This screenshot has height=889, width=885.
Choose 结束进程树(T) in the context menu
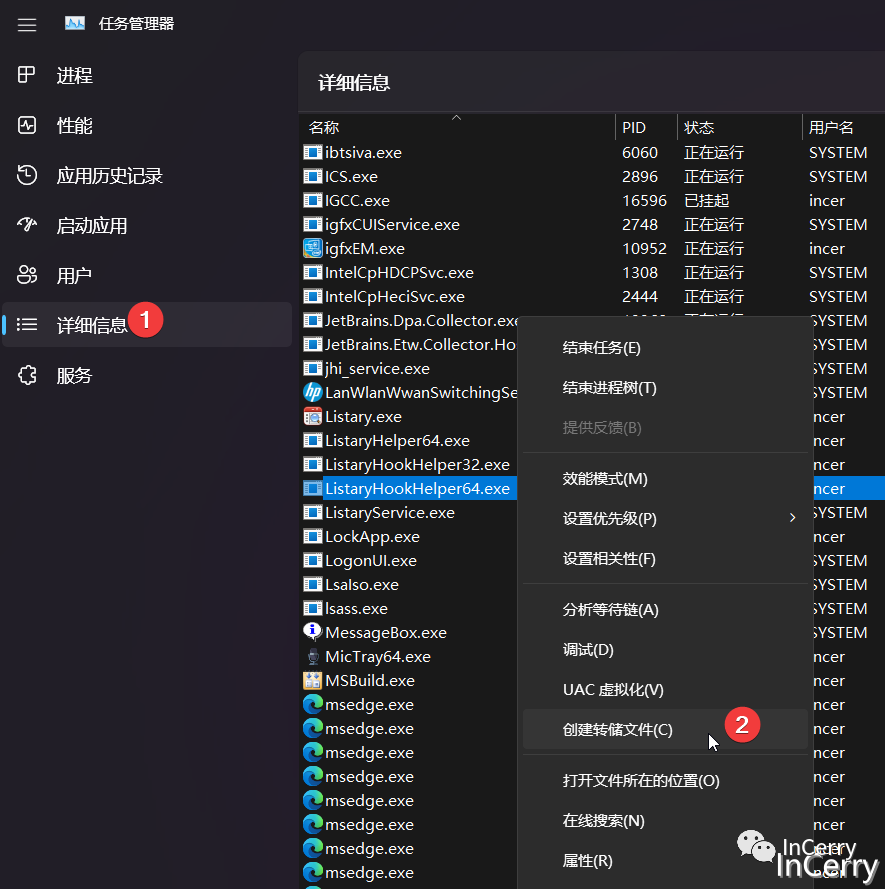click(x=664, y=388)
